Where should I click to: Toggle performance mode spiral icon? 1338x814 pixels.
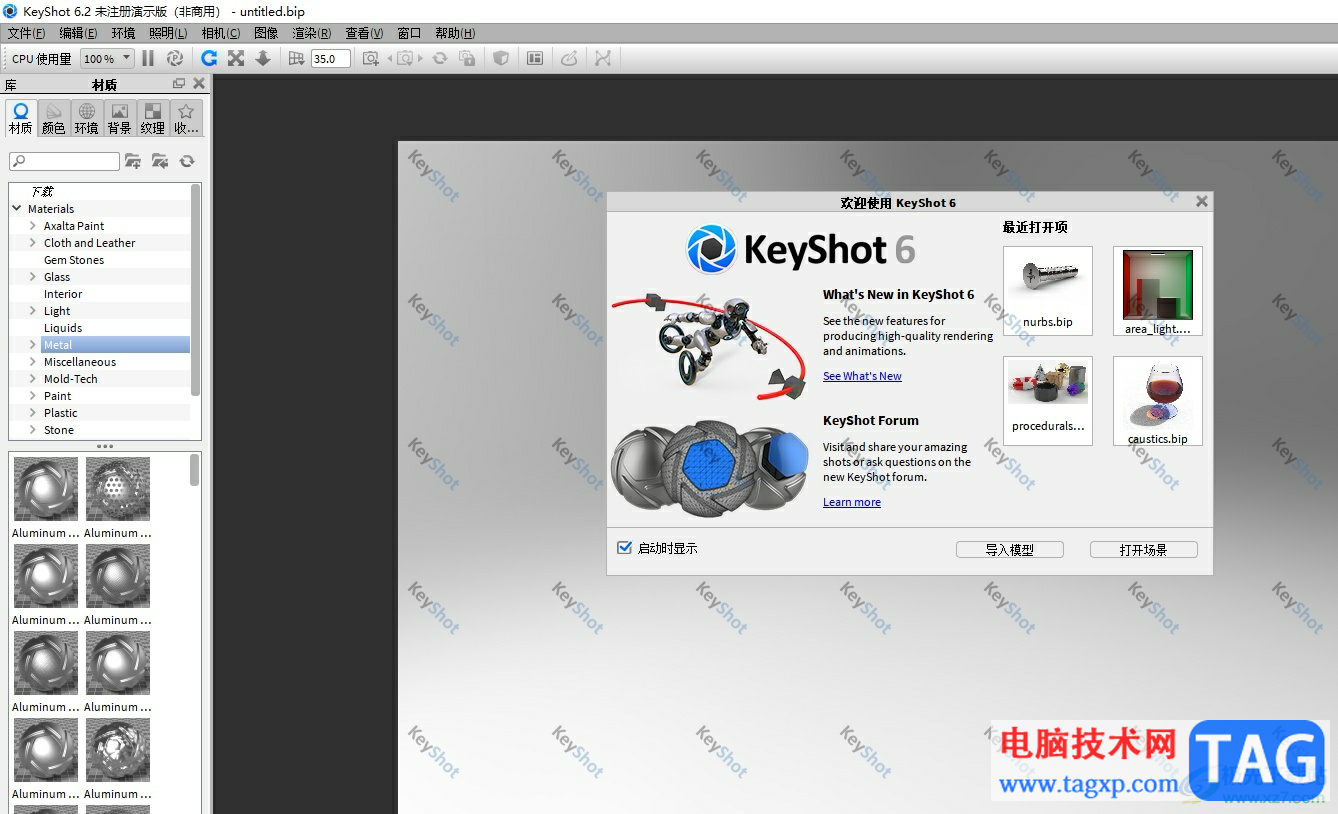pyautogui.click(x=174, y=59)
